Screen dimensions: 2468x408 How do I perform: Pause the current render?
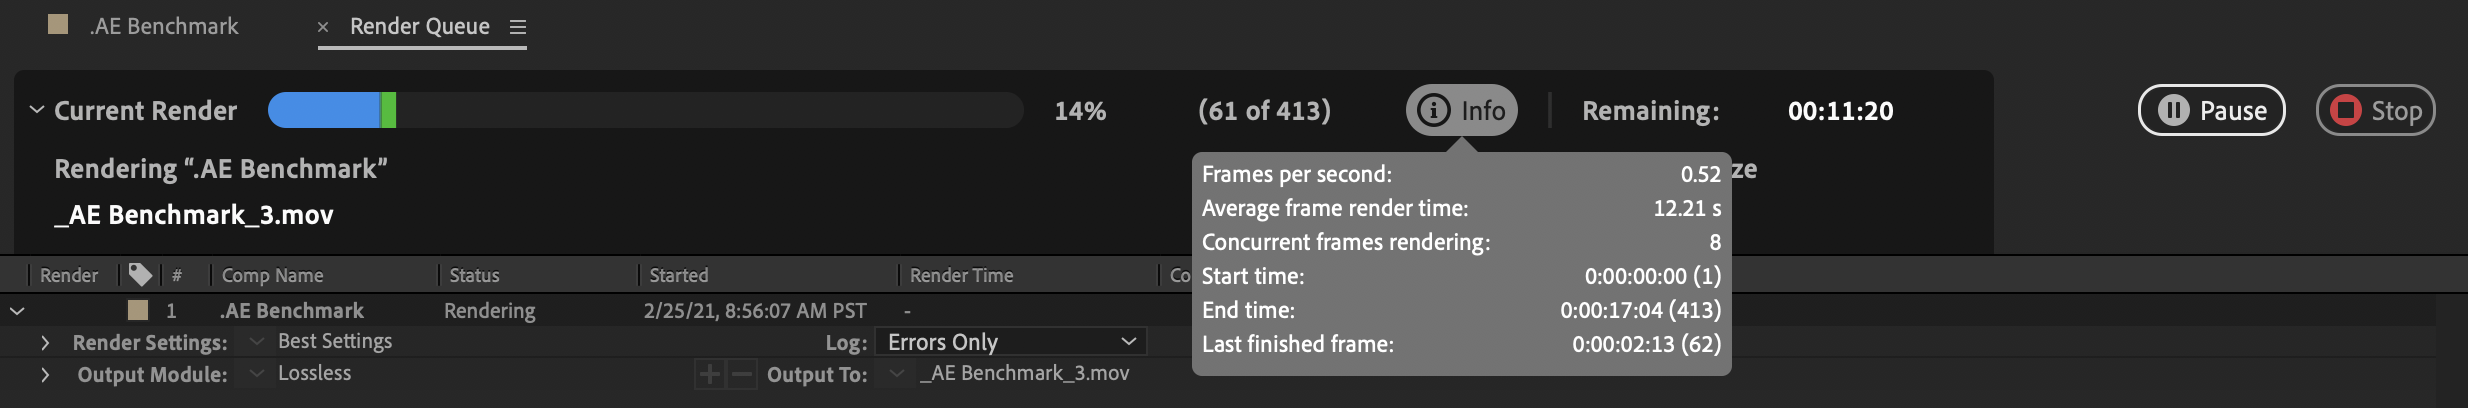pyautogui.click(x=2211, y=110)
